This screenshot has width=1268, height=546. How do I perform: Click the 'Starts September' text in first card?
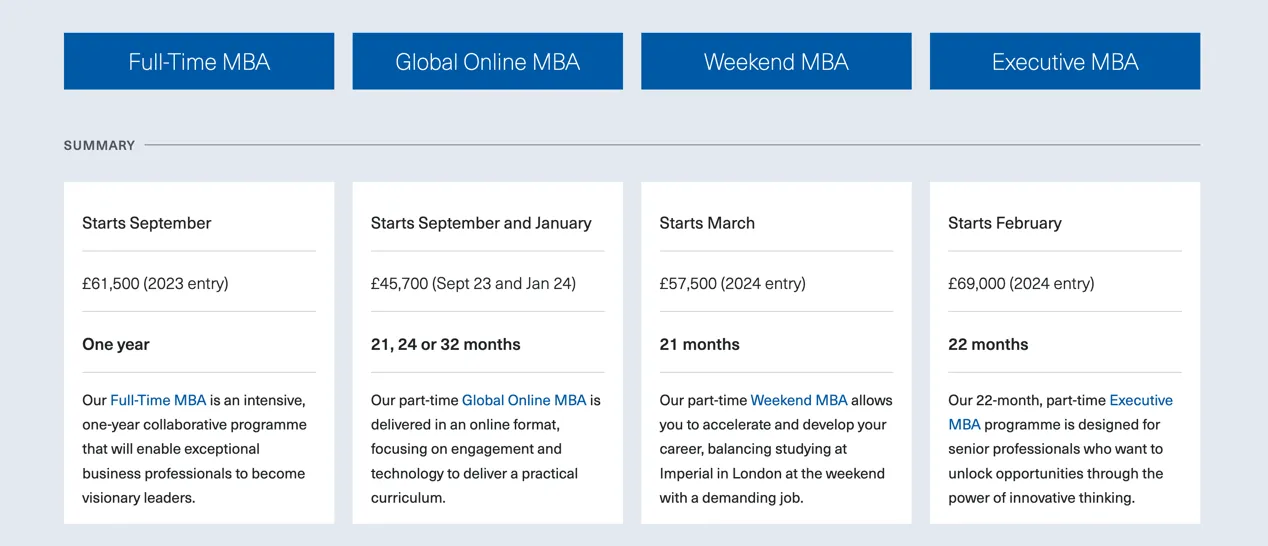tap(147, 223)
